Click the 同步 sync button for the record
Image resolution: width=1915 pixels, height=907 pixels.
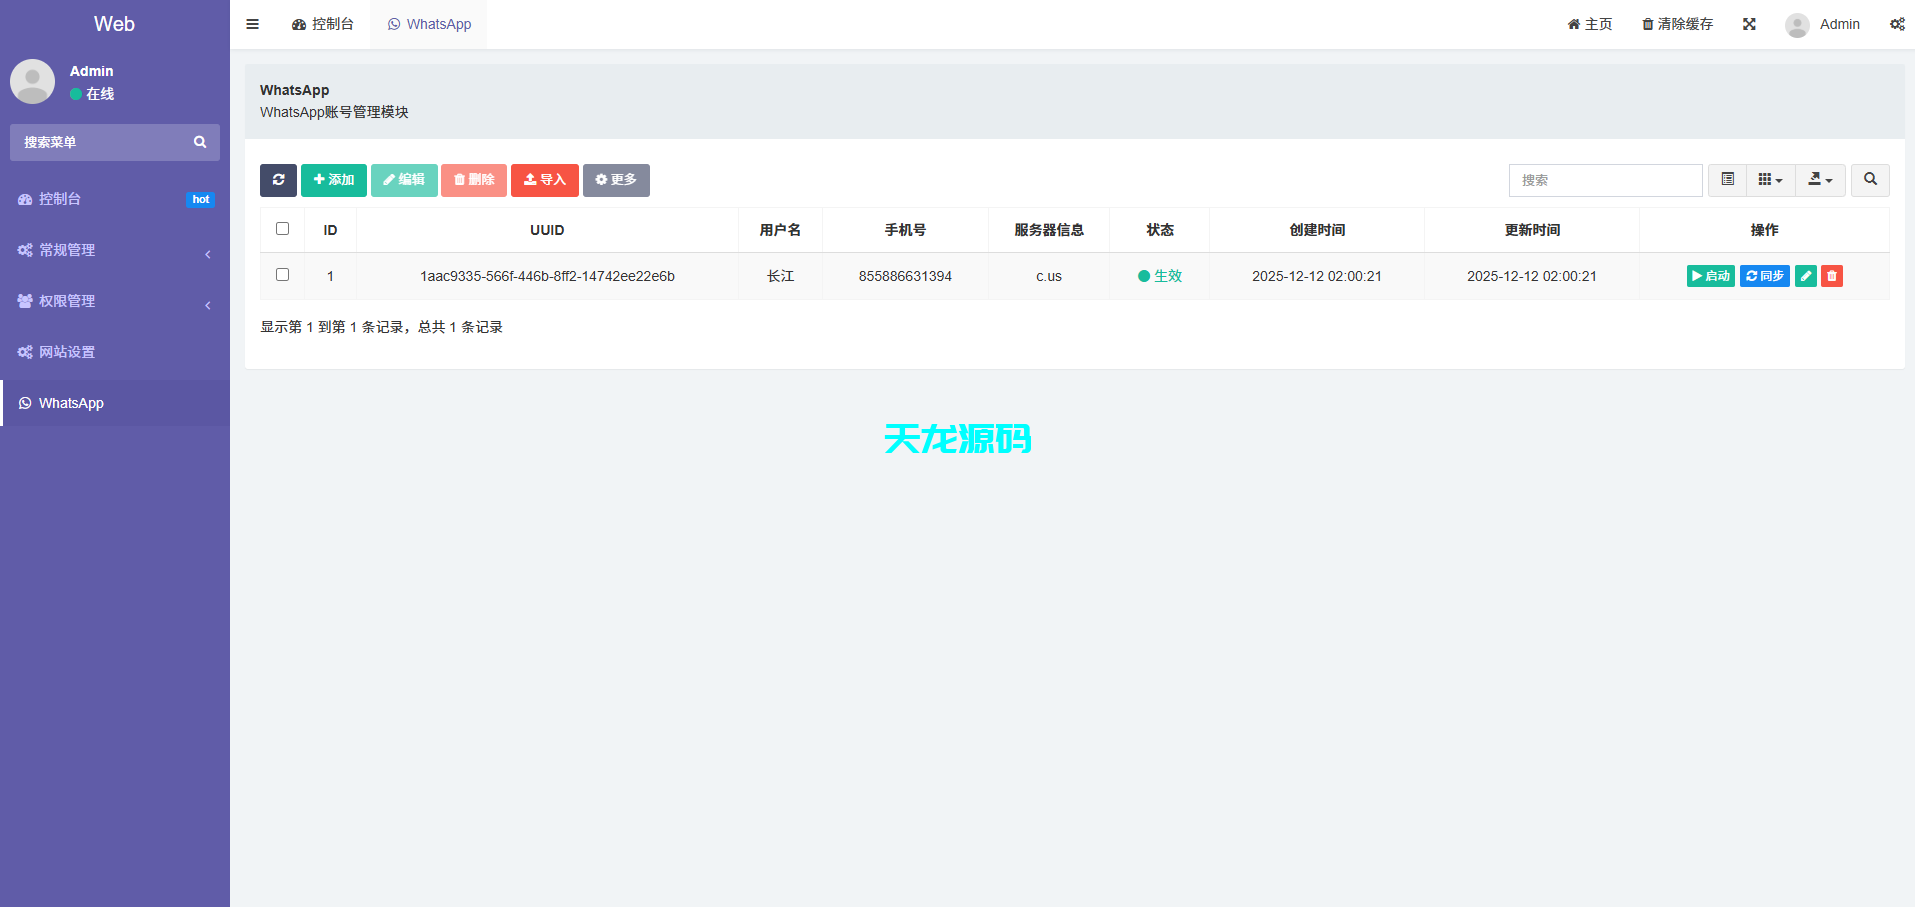click(1764, 276)
